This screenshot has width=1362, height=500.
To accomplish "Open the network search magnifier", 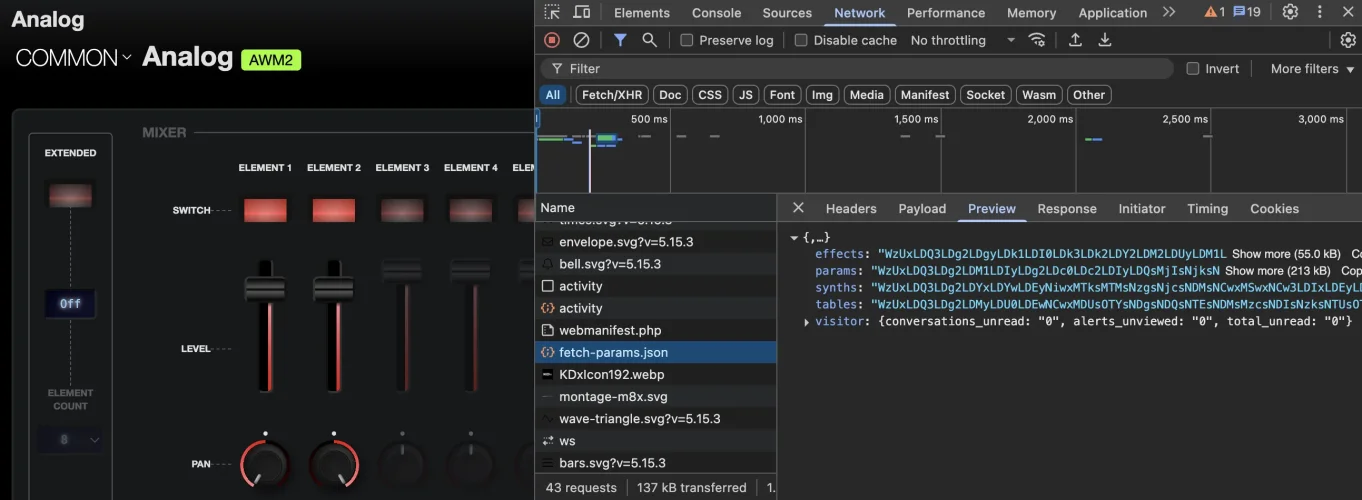I will 649,40.
